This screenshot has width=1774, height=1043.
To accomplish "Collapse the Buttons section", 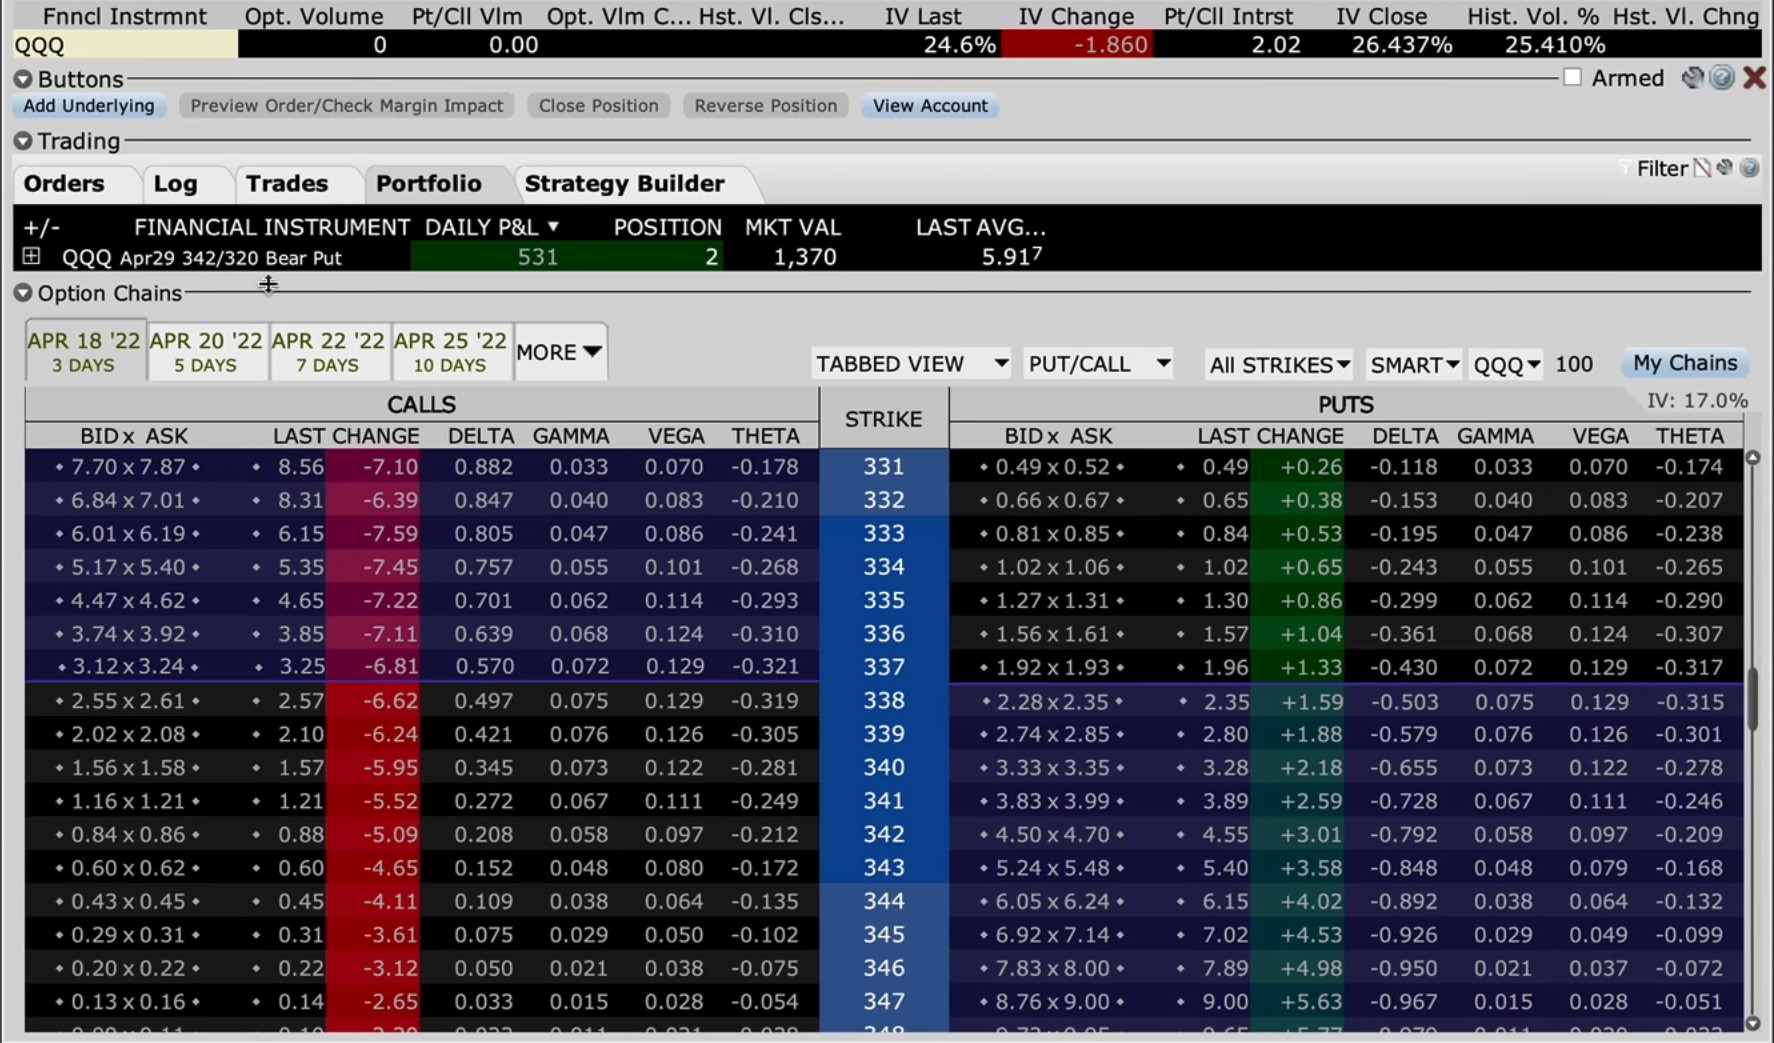I will click(x=23, y=79).
